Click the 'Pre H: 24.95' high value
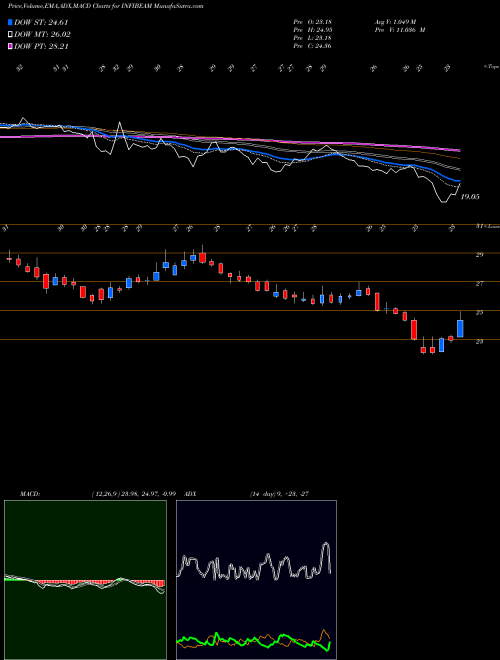The width and height of the screenshot is (500, 660). click(312, 30)
